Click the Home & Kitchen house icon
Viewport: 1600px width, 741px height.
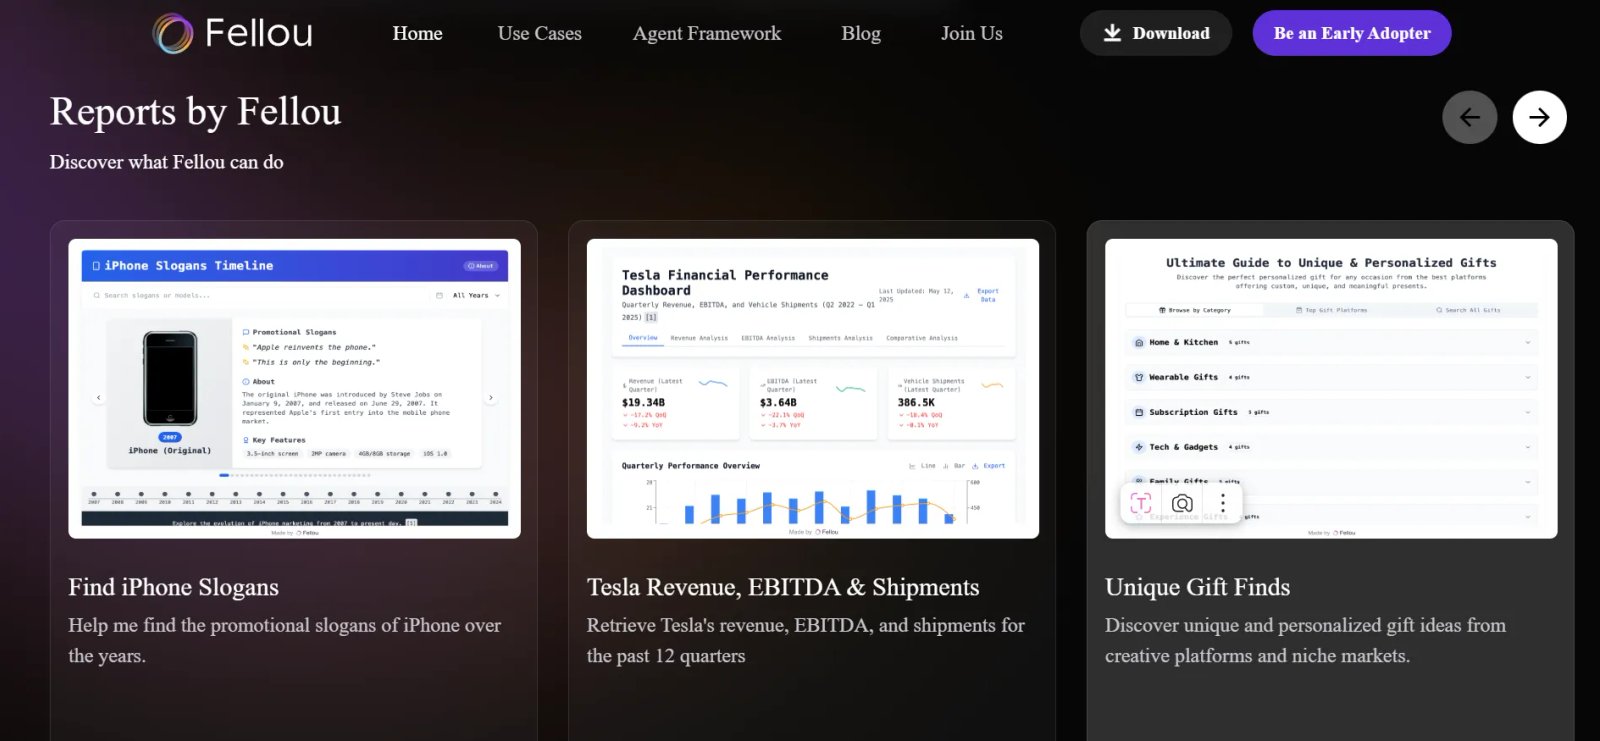1139,342
